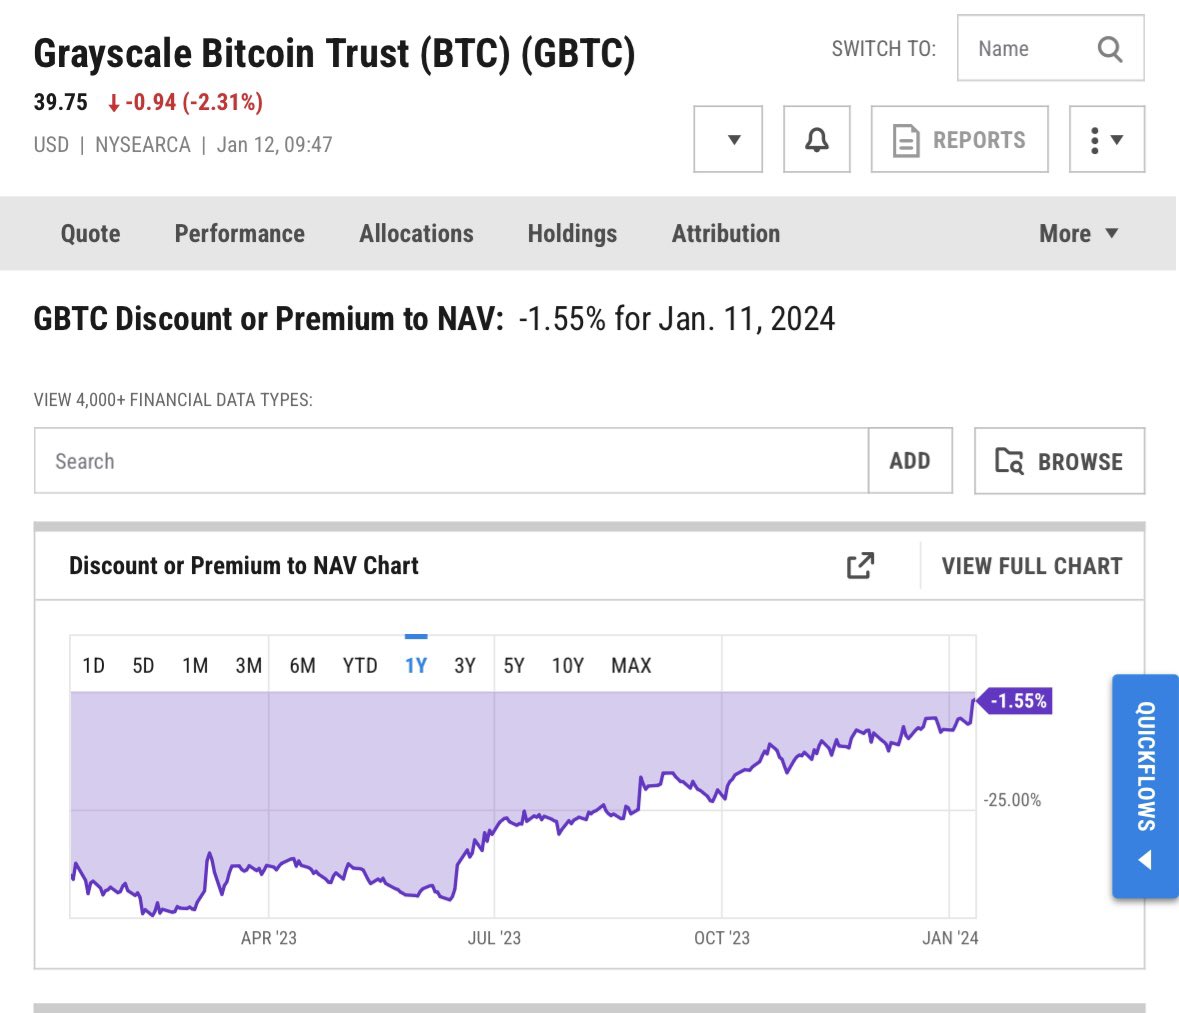Click the BROWSE button
The image size is (1179, 1013).
click(x=1059, y=461)
